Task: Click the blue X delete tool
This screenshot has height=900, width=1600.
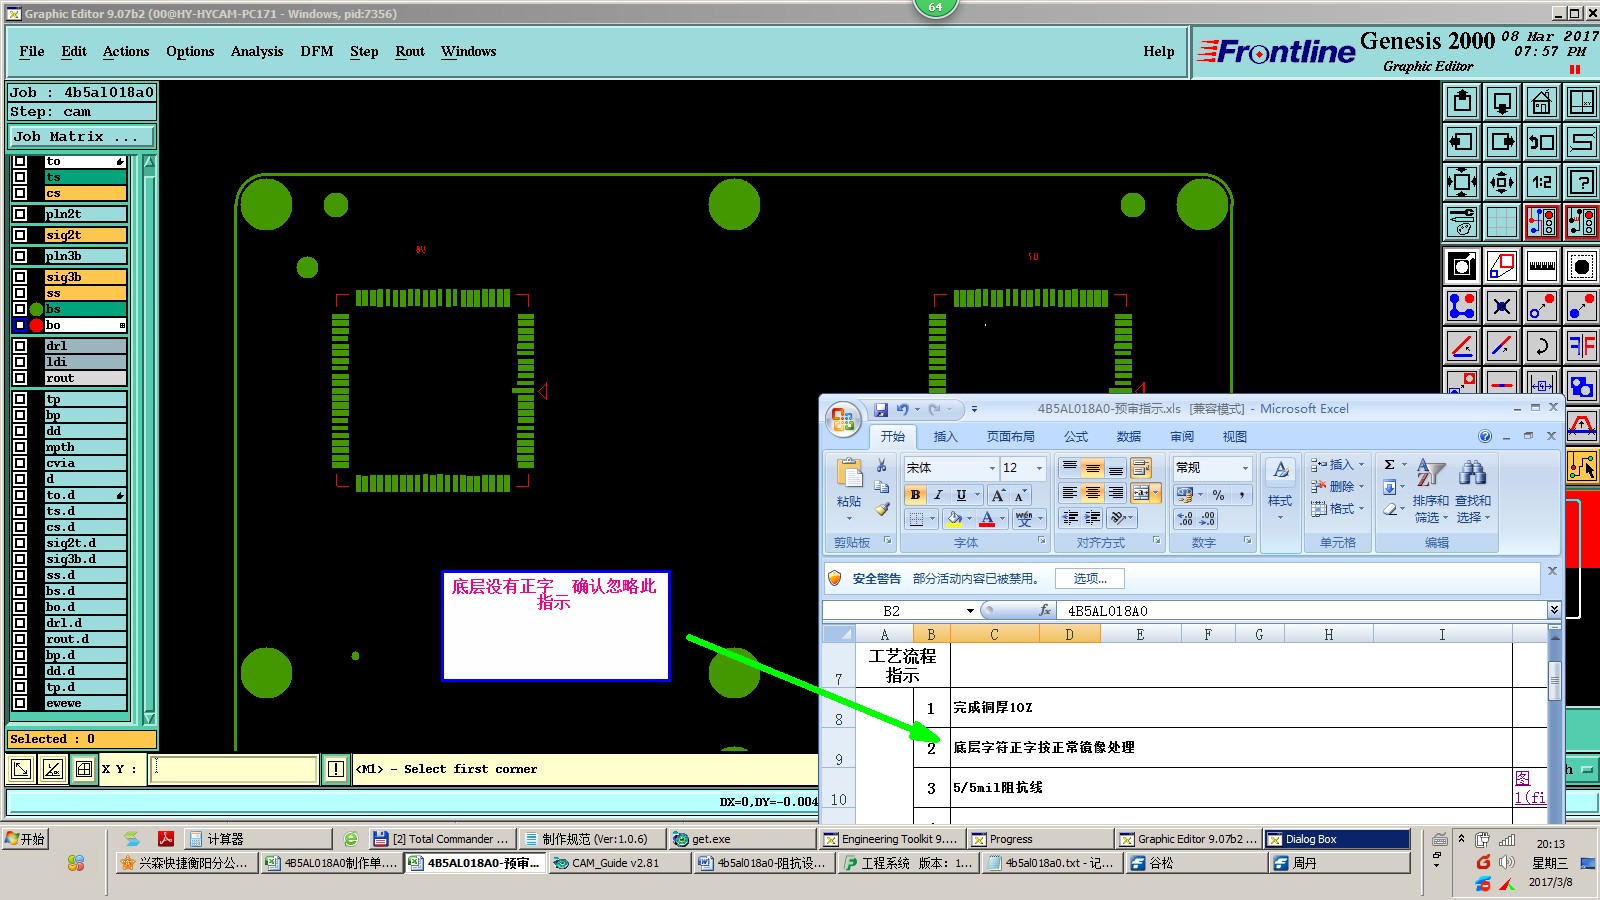Action: pos(1502,306)
